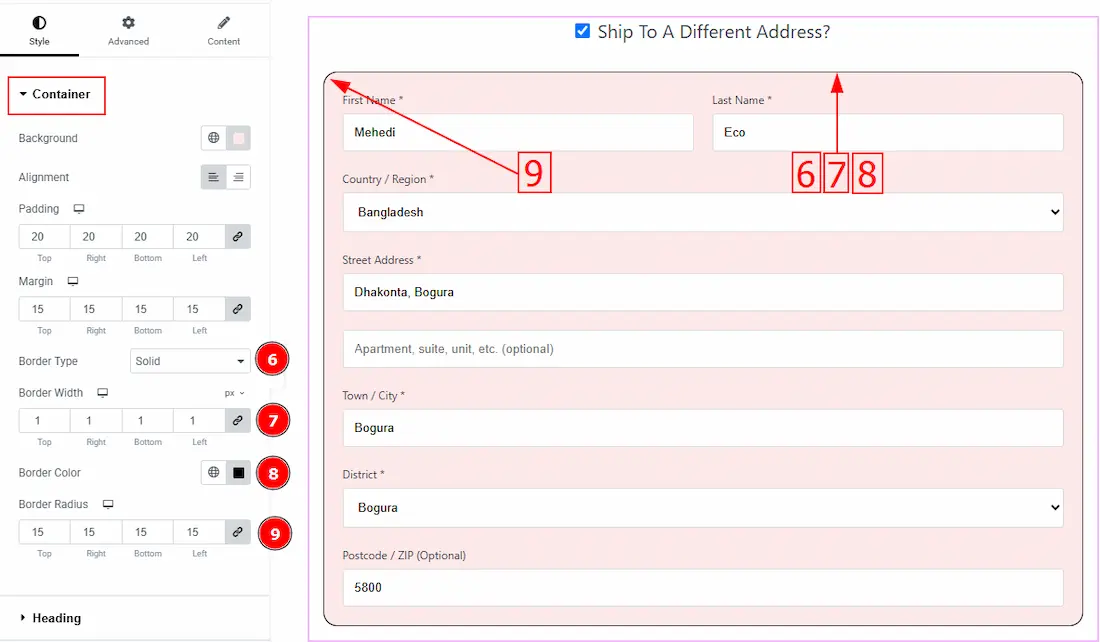The height and width of the screenshot is (642, 1100).
Task: Click Padding Bottom value field
Action: [x=147, y=237]
